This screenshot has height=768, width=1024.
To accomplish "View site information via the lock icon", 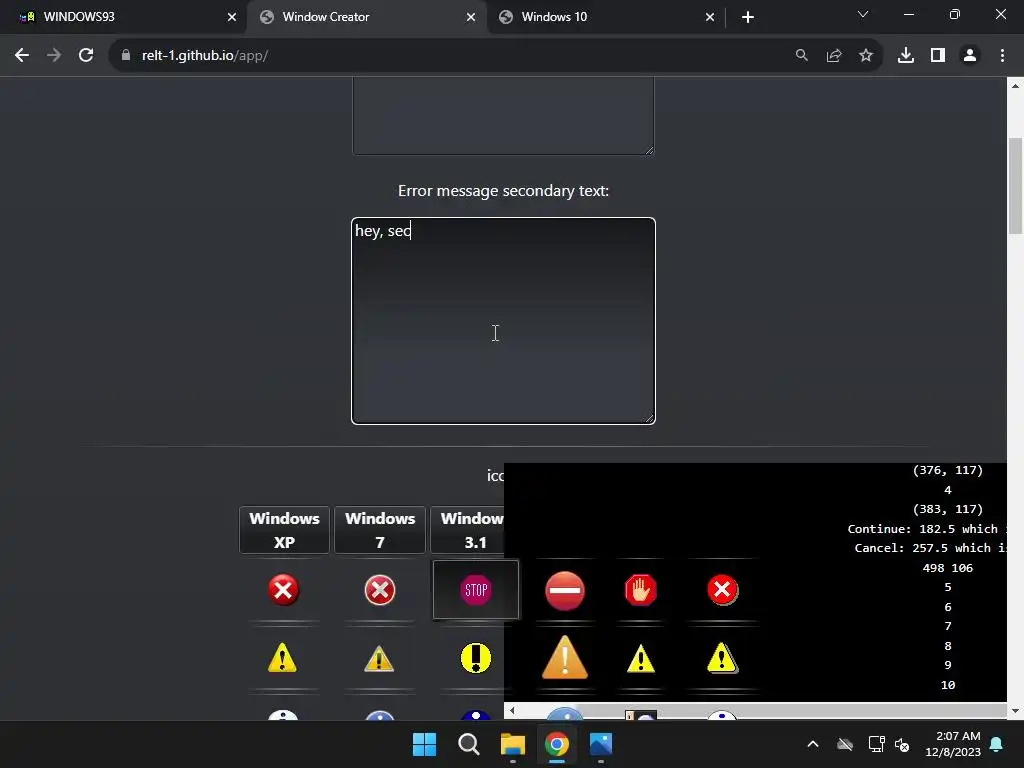I will tap(126, 55).
